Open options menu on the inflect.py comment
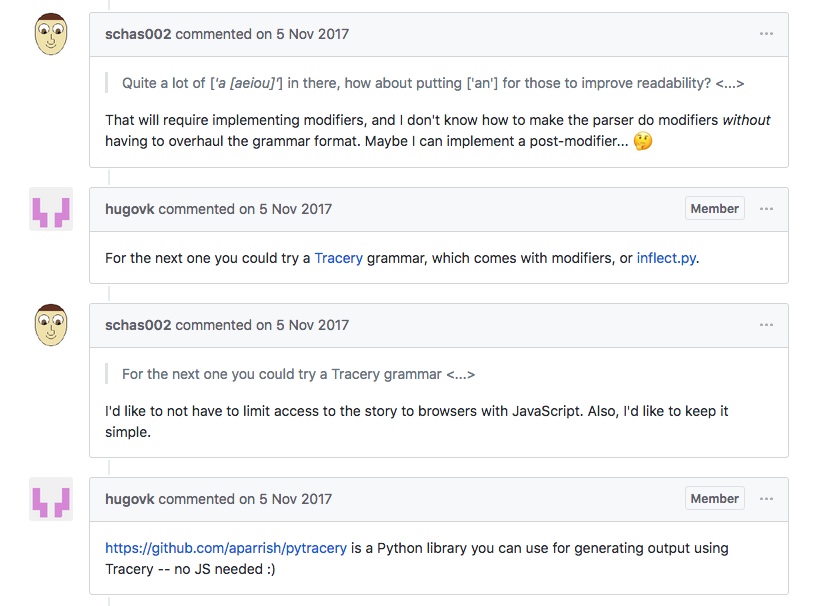Screen dimensions: 840x606 pyautogui.click(x=766, y=209)
